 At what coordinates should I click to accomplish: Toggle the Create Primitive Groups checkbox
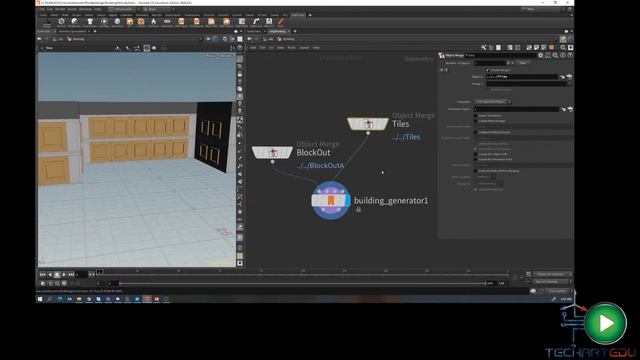[476, 132]
